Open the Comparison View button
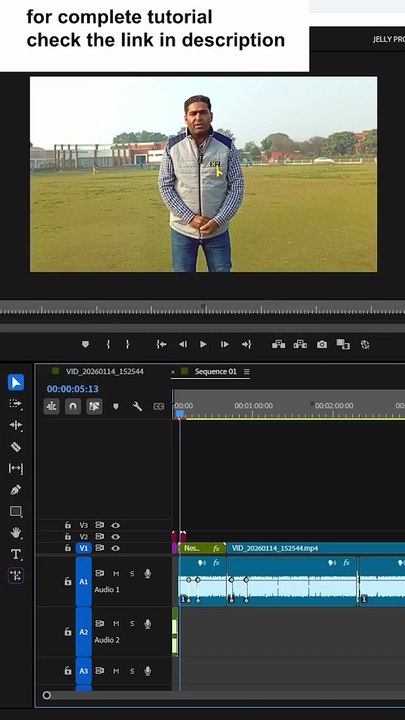Screen dimensions: 405x720 coord(343,344)
